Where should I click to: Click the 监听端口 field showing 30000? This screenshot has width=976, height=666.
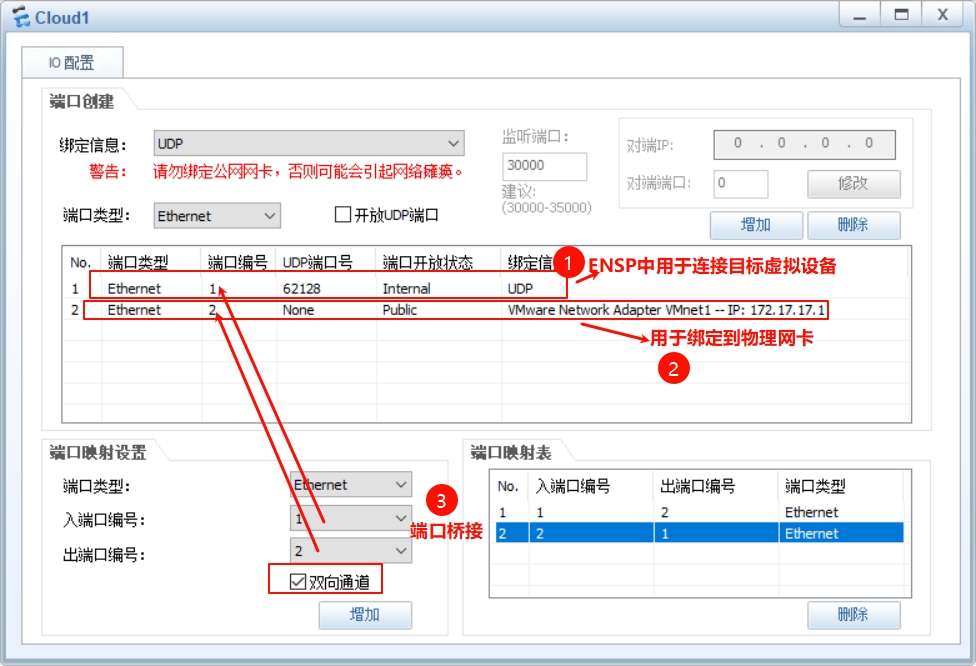(544, 166)
